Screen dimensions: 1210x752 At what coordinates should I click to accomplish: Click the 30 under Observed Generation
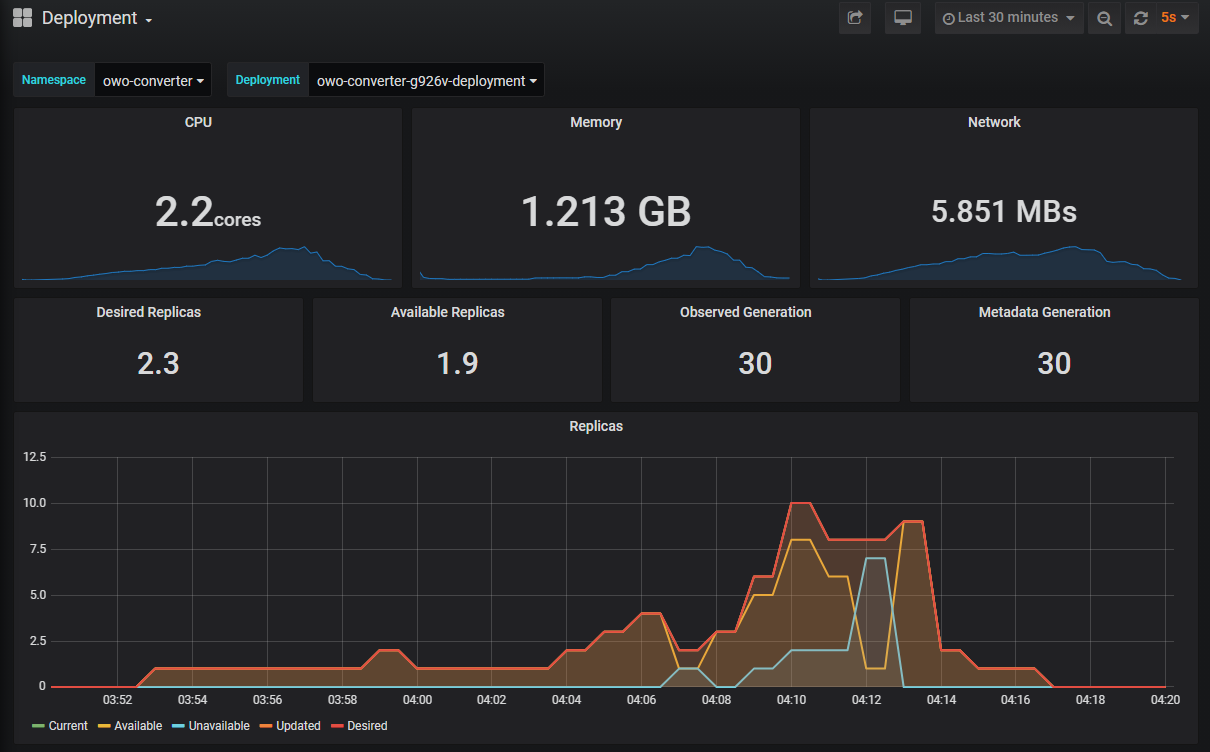[755, 363]
